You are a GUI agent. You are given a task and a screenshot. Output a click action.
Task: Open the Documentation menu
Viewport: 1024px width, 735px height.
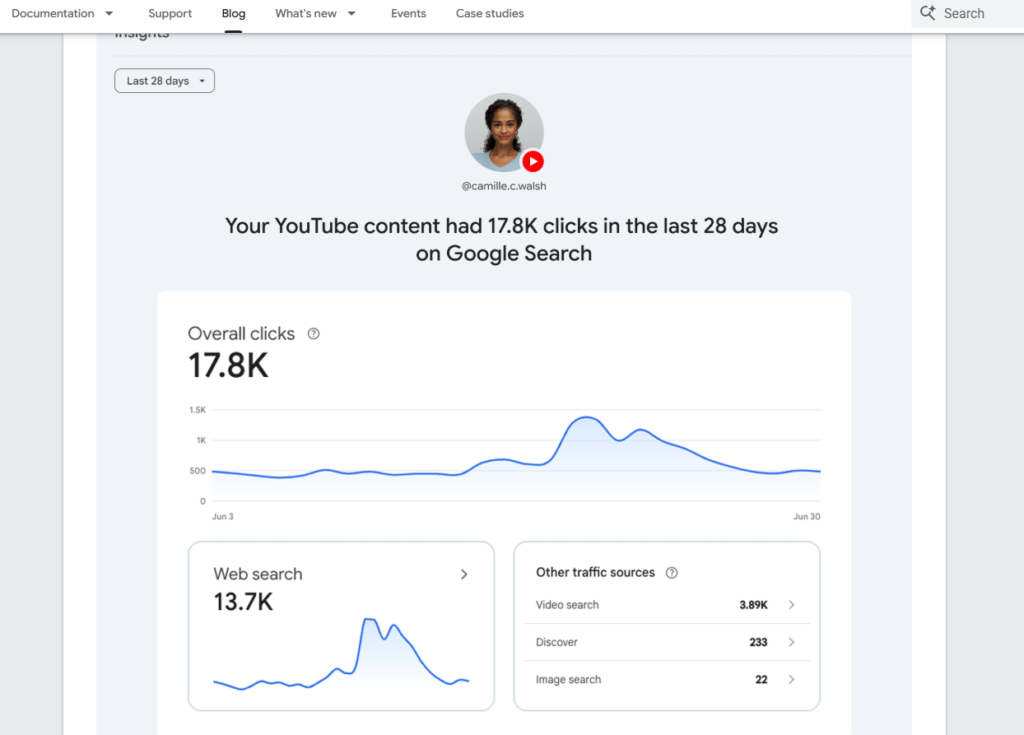click(x=53, y=13)
